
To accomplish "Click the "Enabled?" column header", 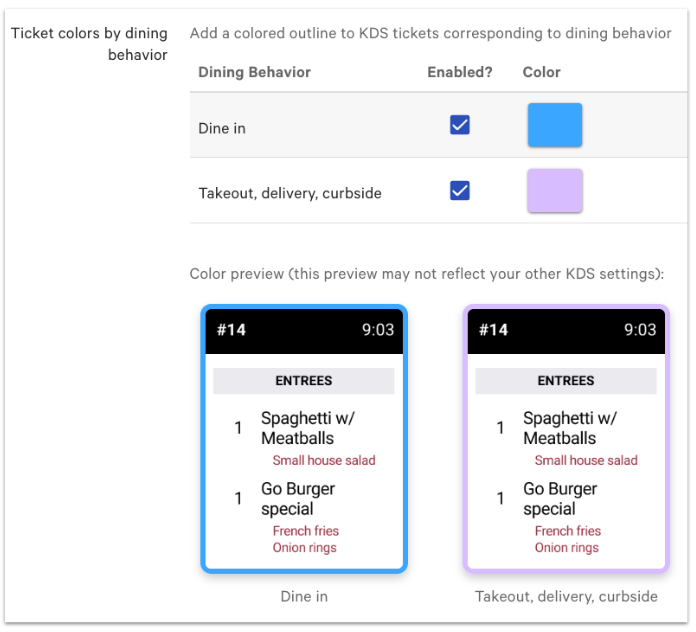I will click(460, 72).
